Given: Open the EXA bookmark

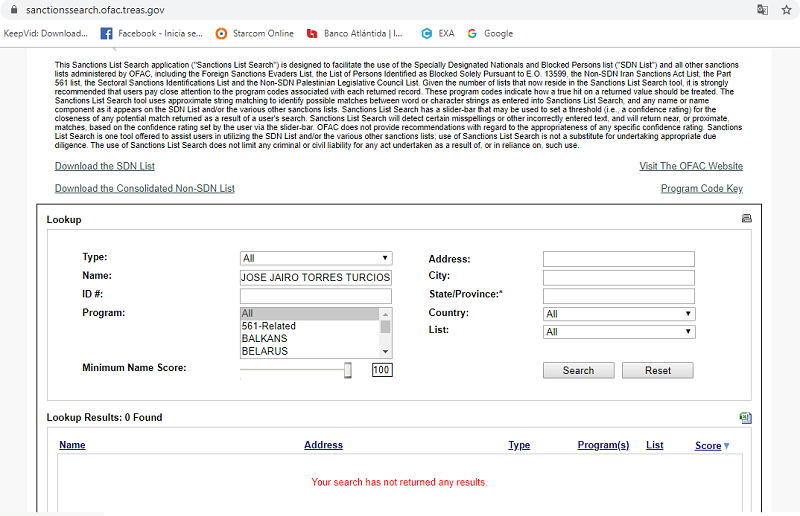Looking at the screenshot, I should 438,33.
